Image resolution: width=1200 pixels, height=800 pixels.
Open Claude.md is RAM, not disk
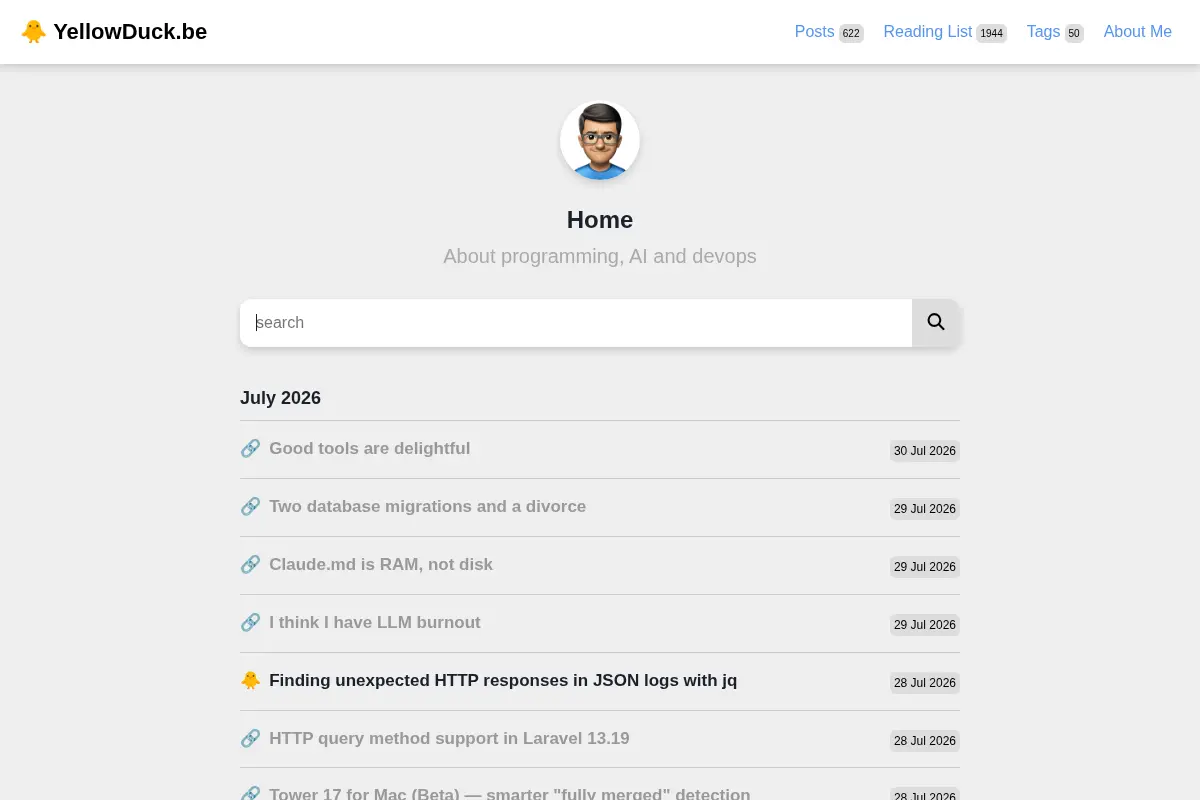point(381,565)
